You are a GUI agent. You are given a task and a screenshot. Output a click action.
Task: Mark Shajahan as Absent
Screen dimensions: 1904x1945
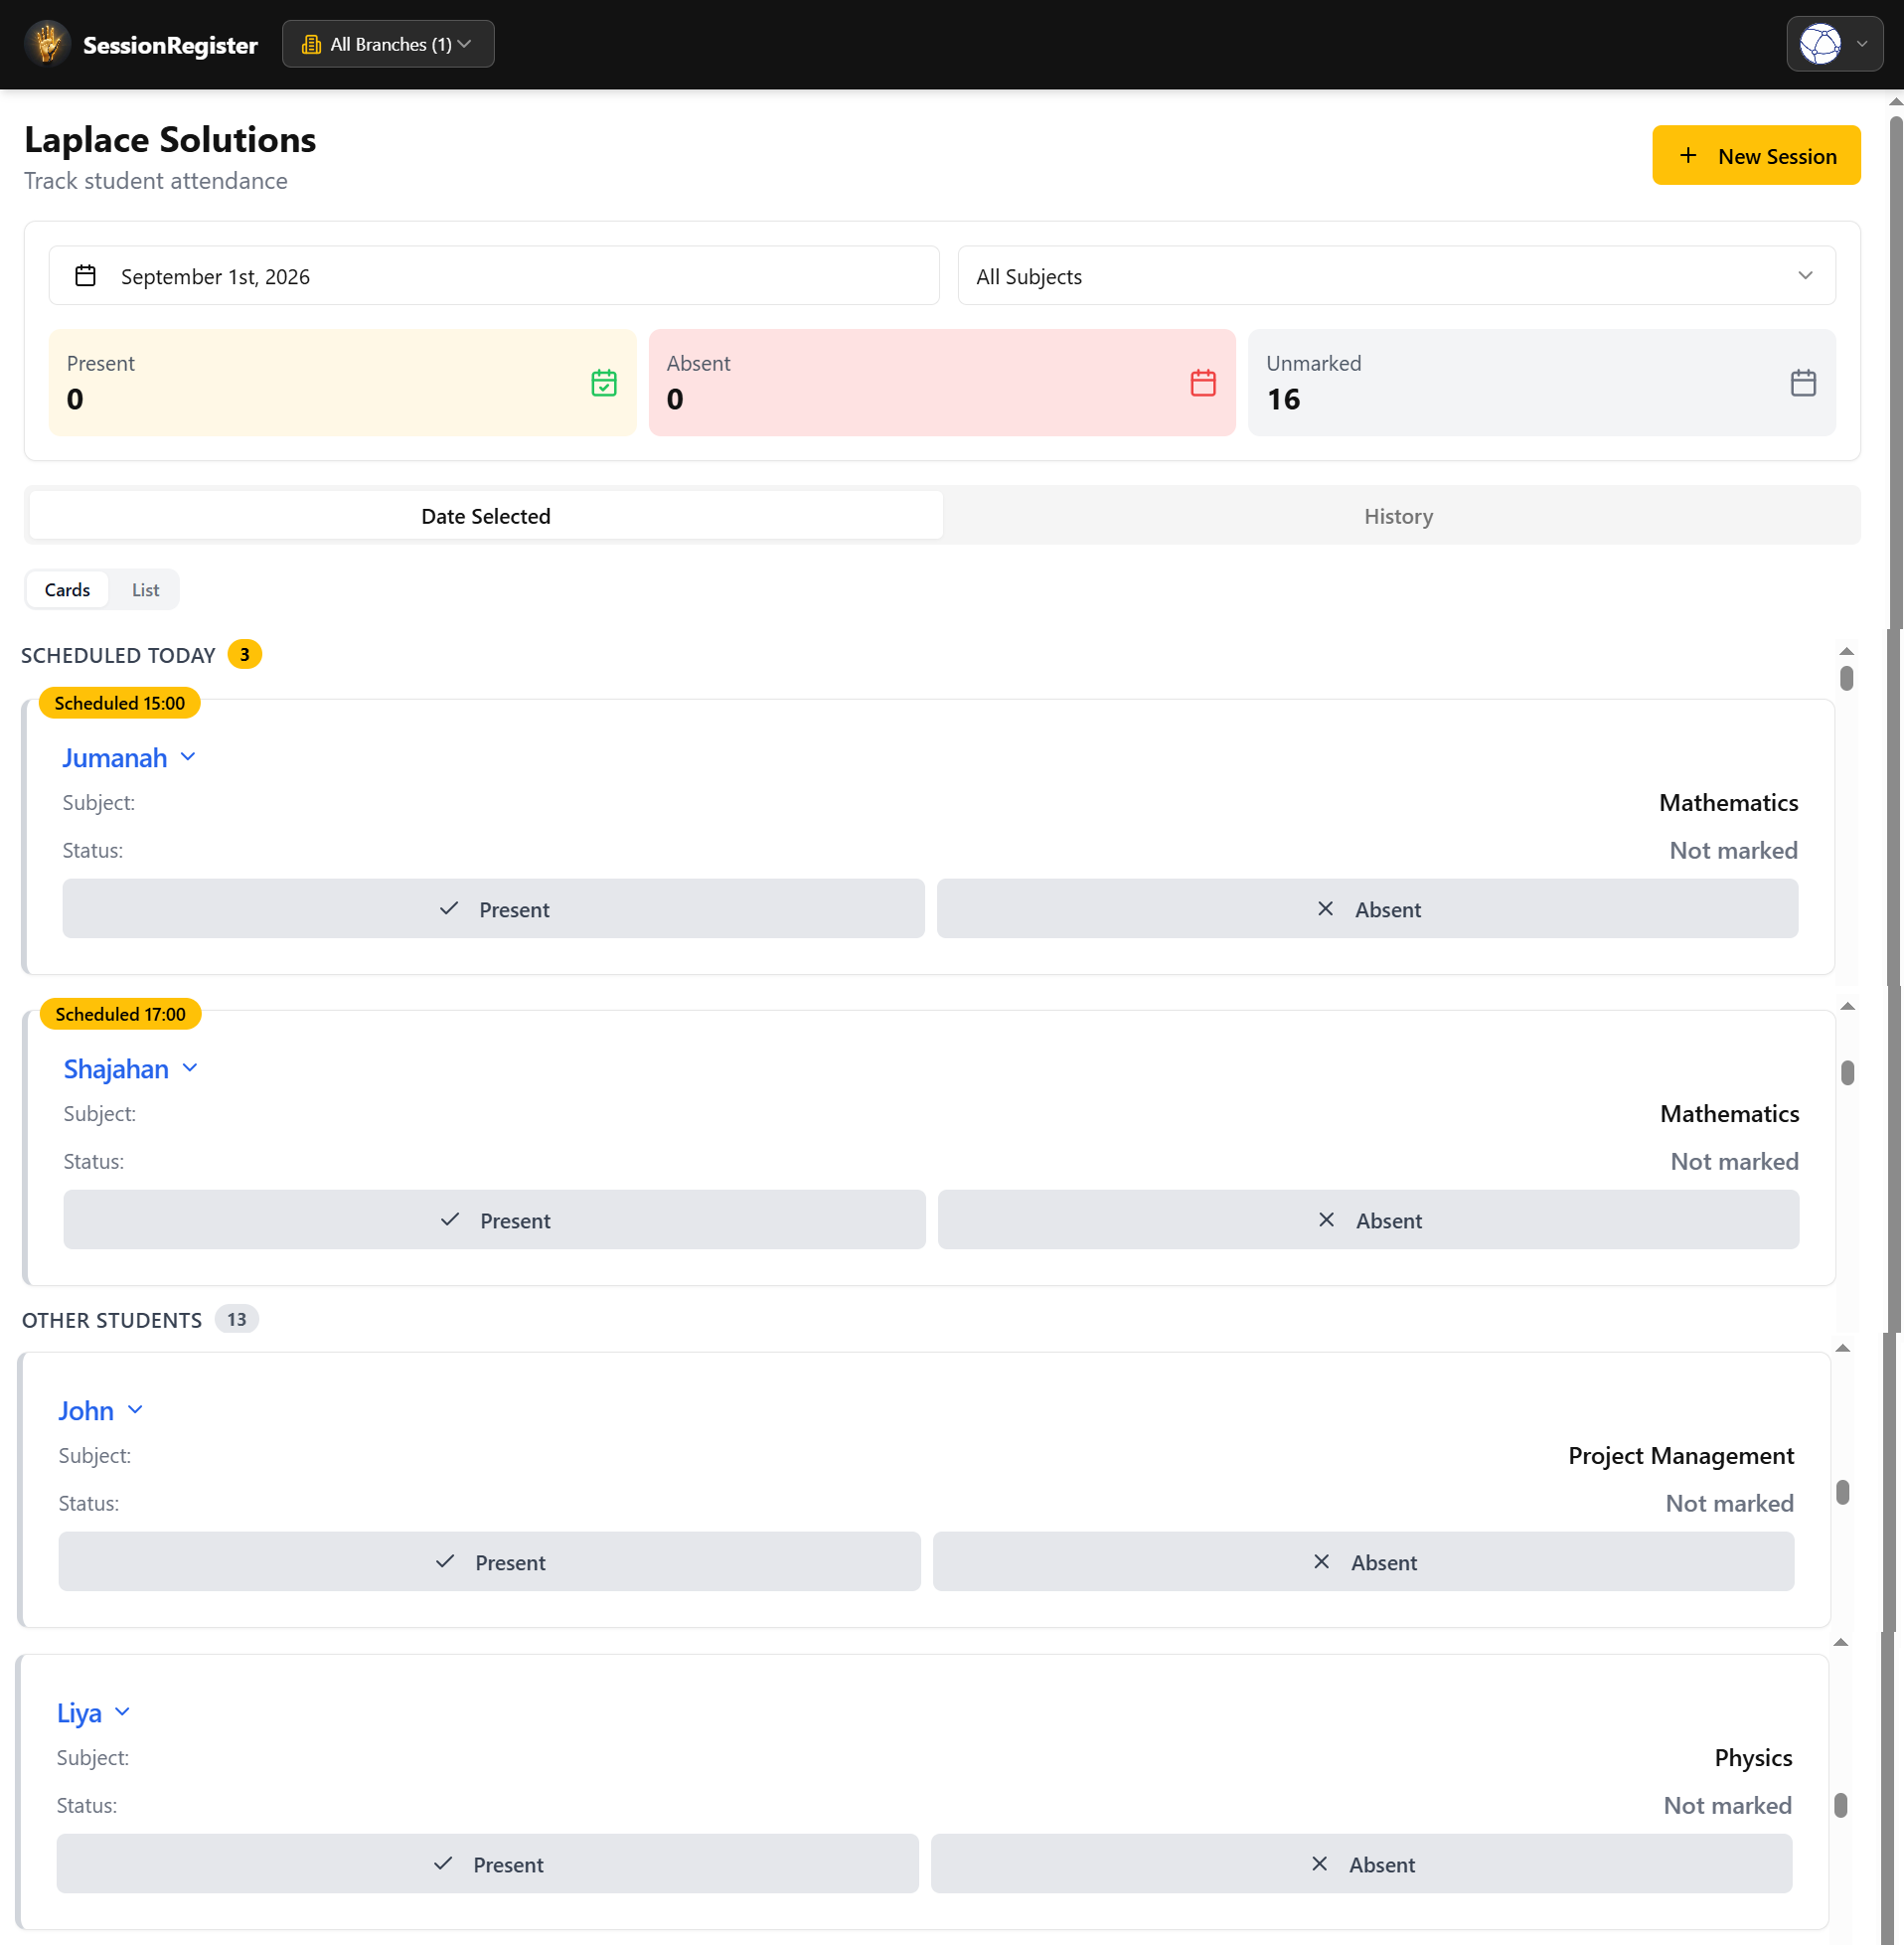tap(1368, 1220)
